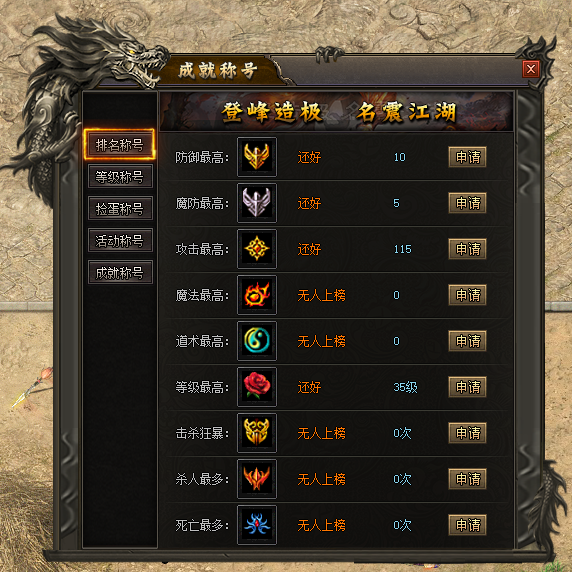Viewport: 572px width, 572px height.
Task: Click the blue 死亡最多 emblem icon
Action: pos(257,525)
